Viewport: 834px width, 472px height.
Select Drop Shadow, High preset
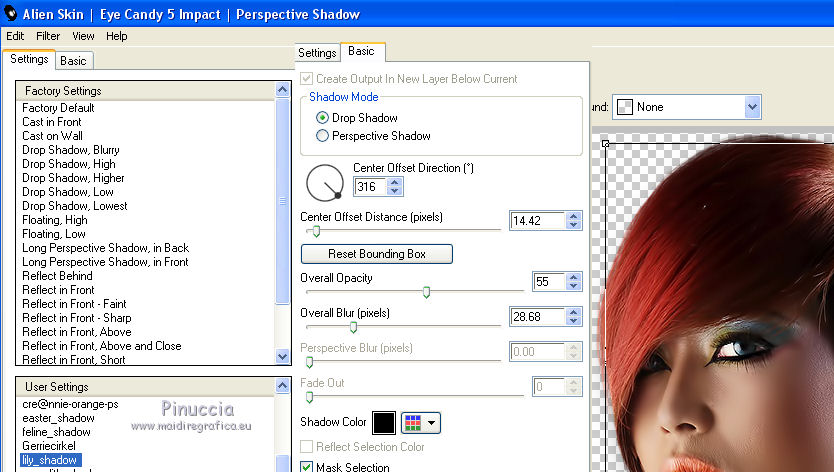coord(69,164)
